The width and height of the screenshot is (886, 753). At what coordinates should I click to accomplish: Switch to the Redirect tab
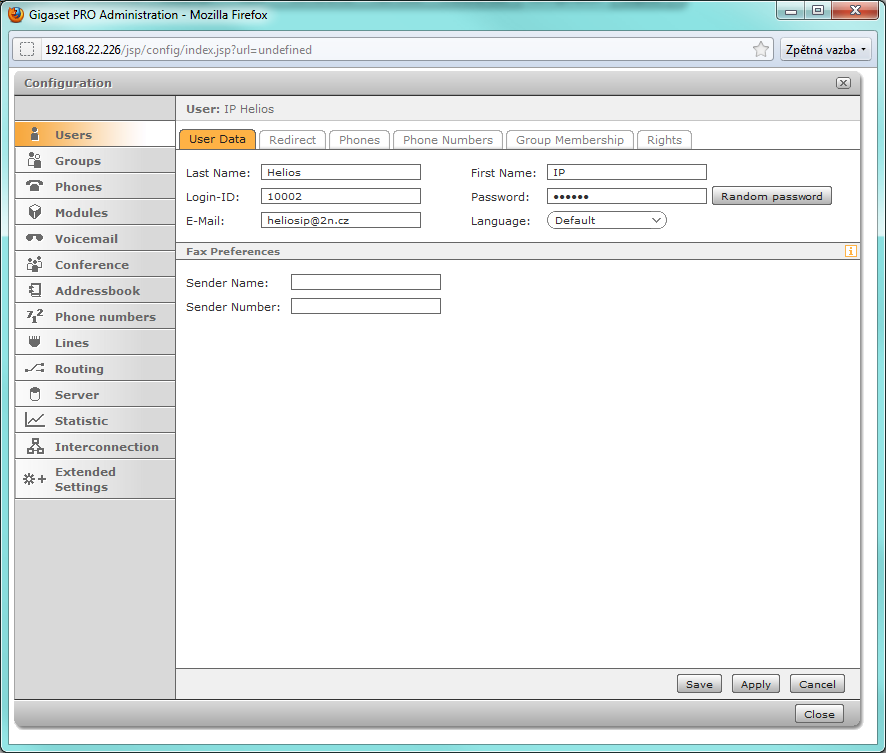coord(292,140)
